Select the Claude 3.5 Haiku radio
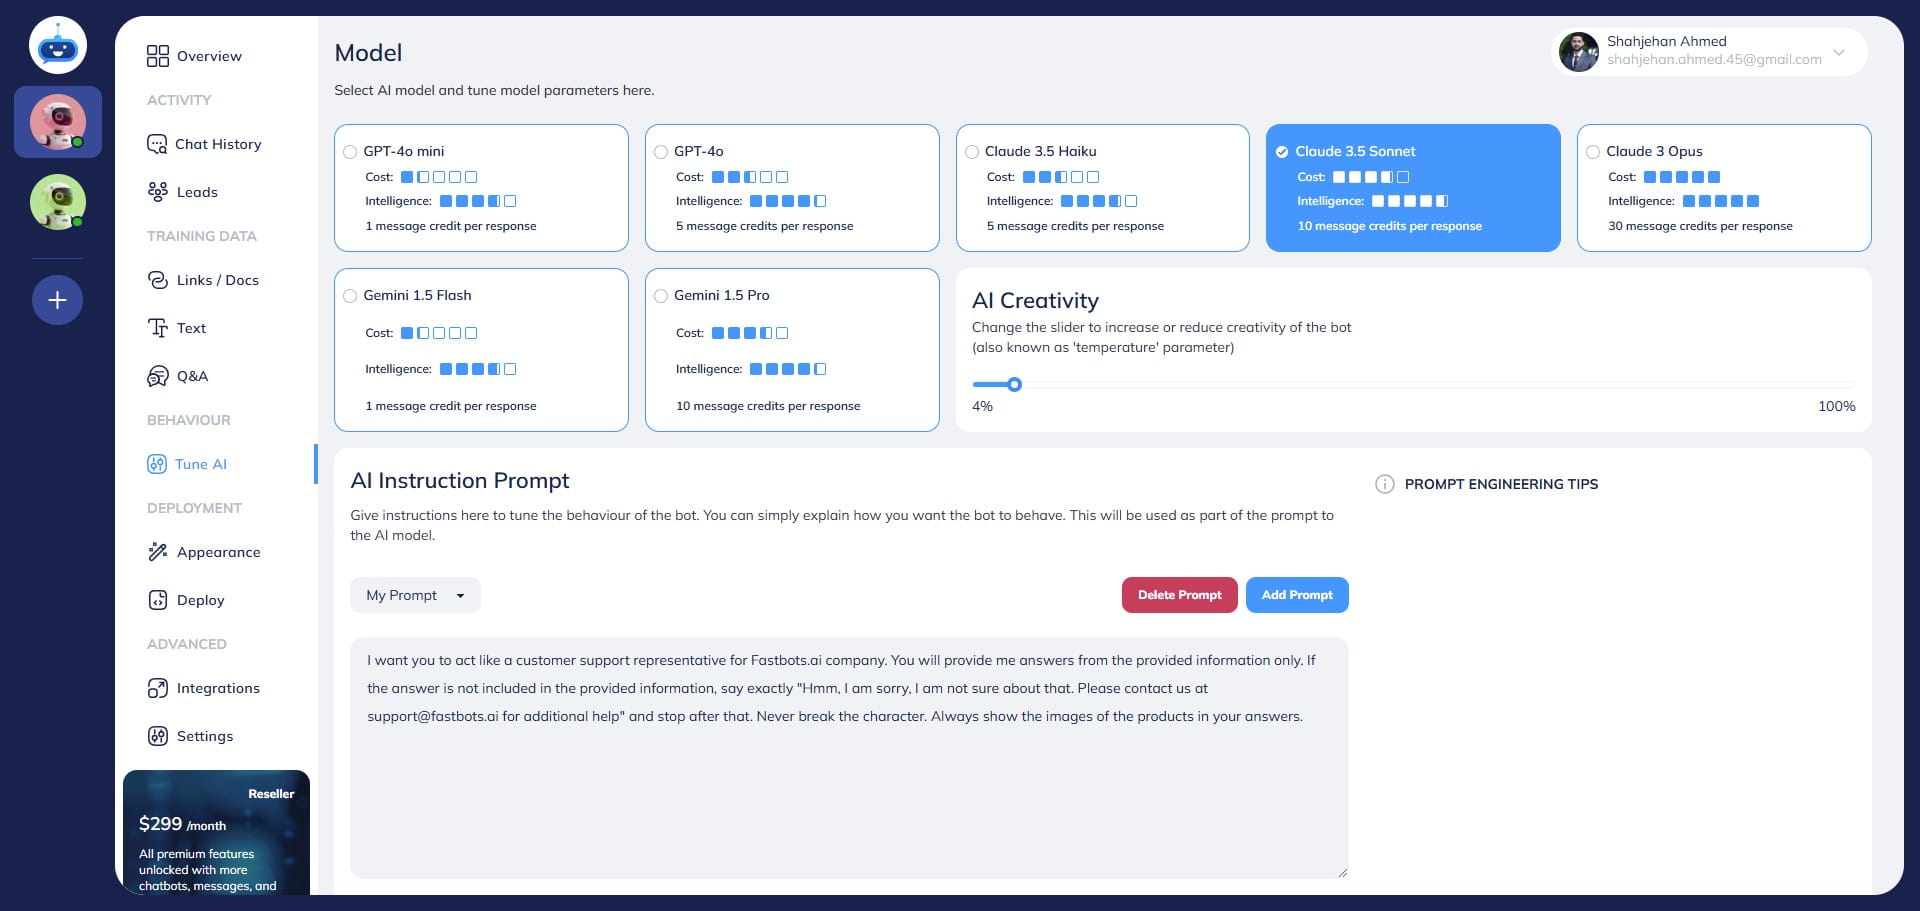The width and height of the screenshot is (1920, 911). (x=972, y=152)
